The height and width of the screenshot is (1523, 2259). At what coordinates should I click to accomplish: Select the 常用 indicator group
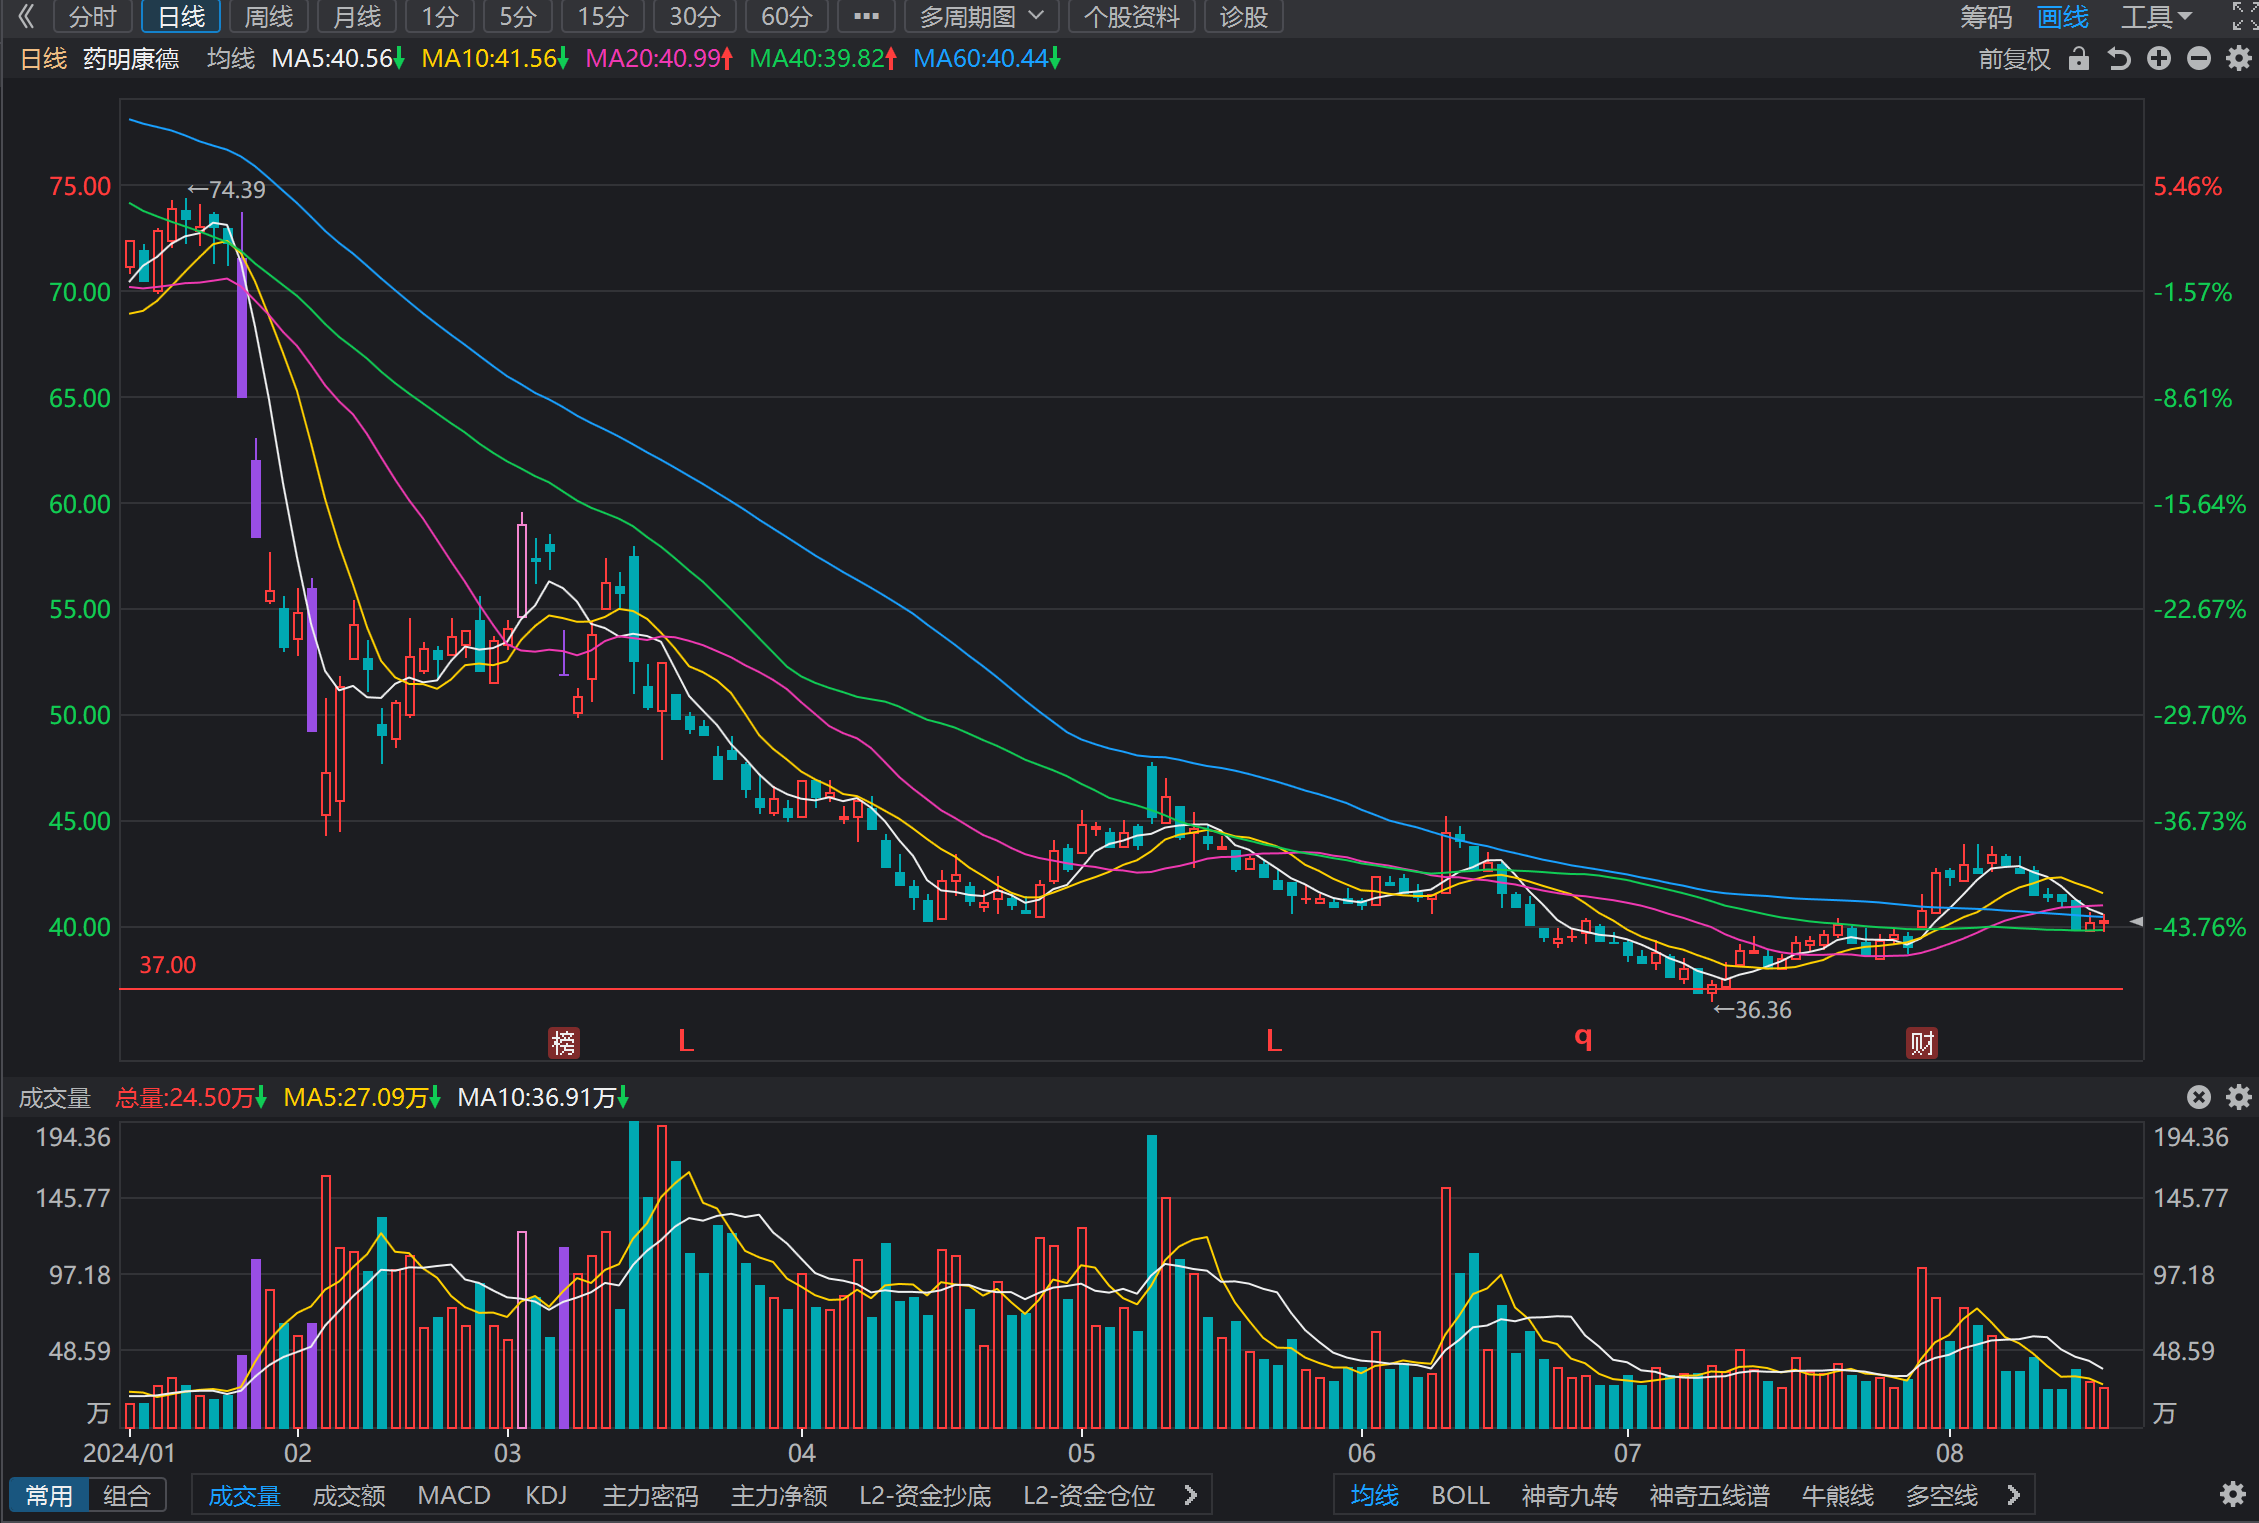pyautogui.click(x=49, y=1495)
